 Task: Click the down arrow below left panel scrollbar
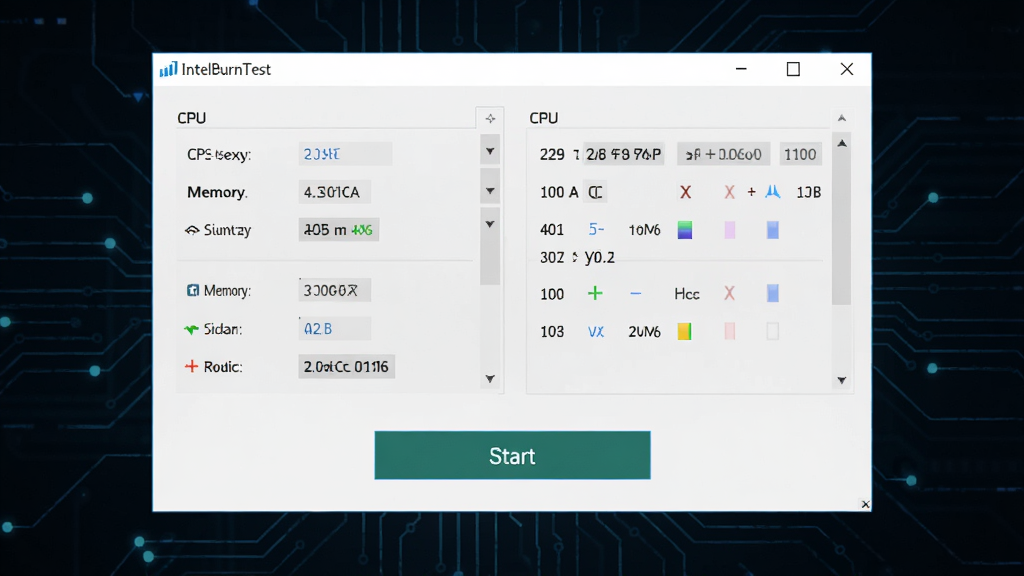[x=490, y=379]
